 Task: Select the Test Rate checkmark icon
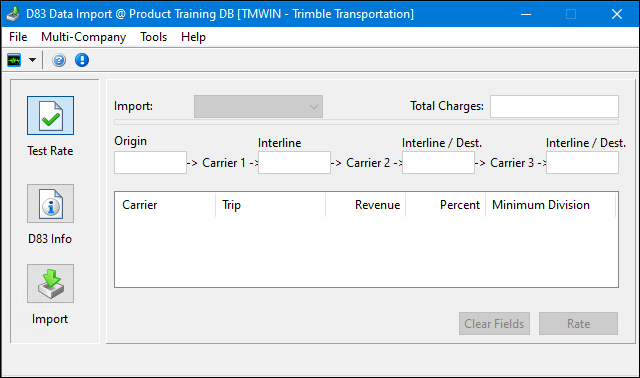click(51, 116)
